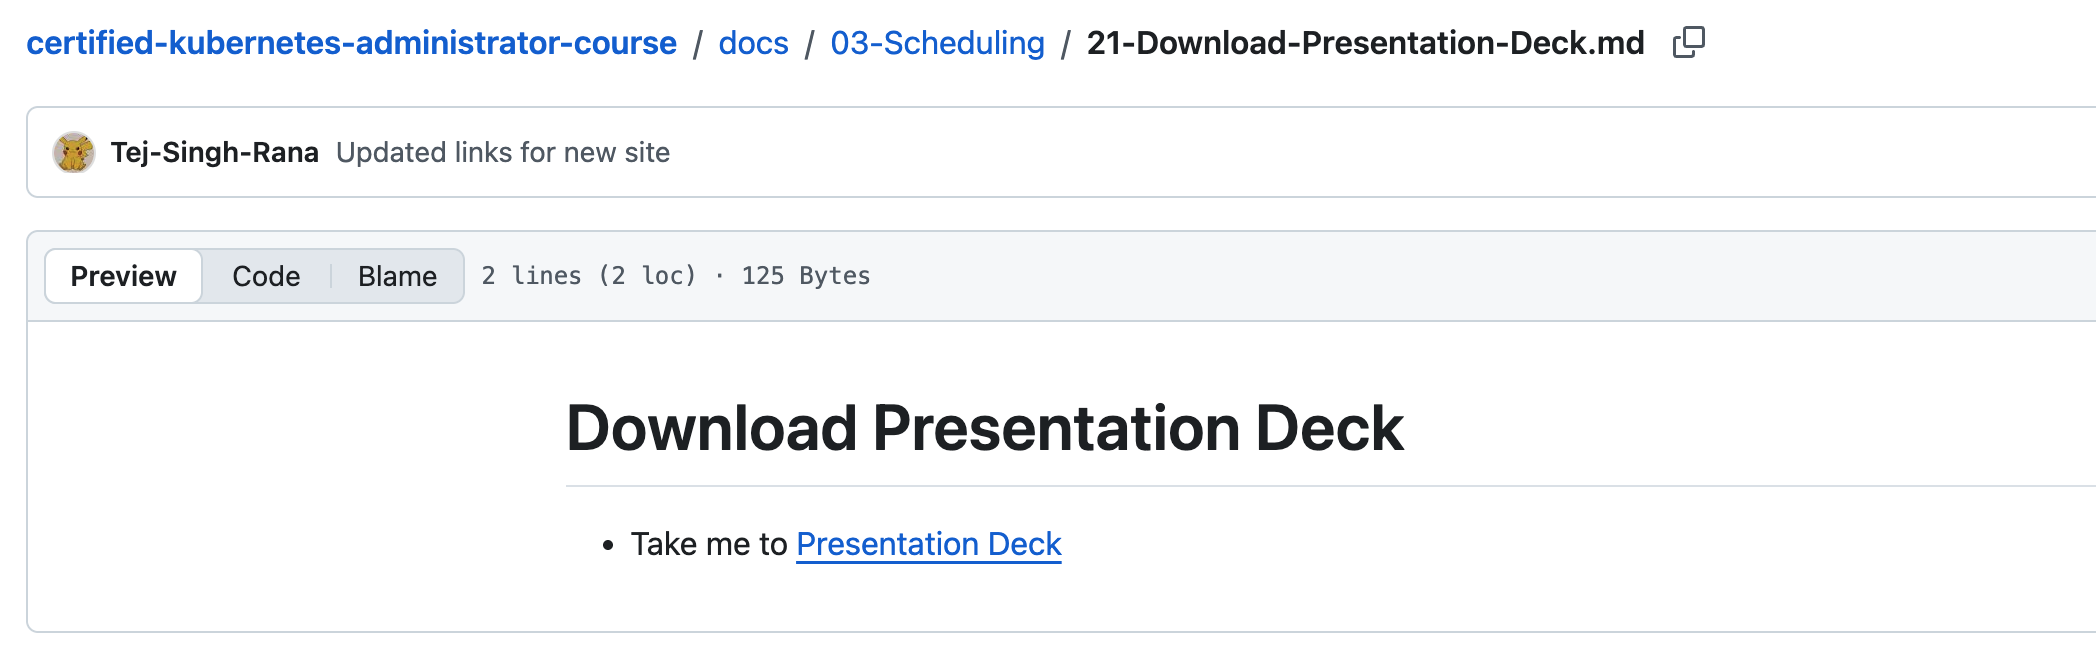Click the 'Take me to' text
This screenshot has width=2096, height=664.
pyautogui.click(x=708, y=544)
